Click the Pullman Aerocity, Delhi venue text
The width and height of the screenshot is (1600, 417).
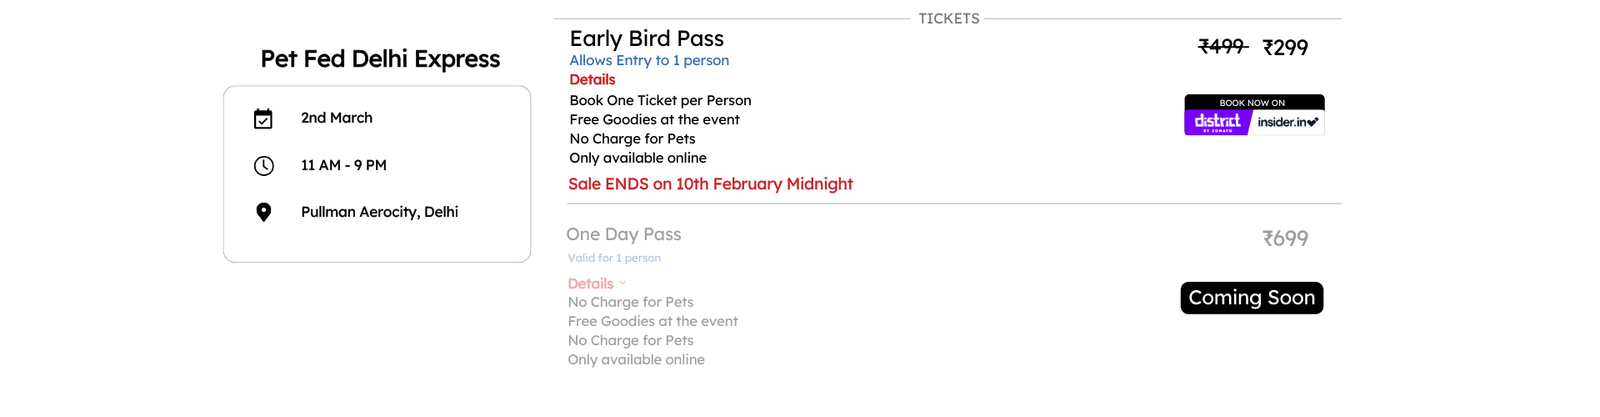pos(380,212)
